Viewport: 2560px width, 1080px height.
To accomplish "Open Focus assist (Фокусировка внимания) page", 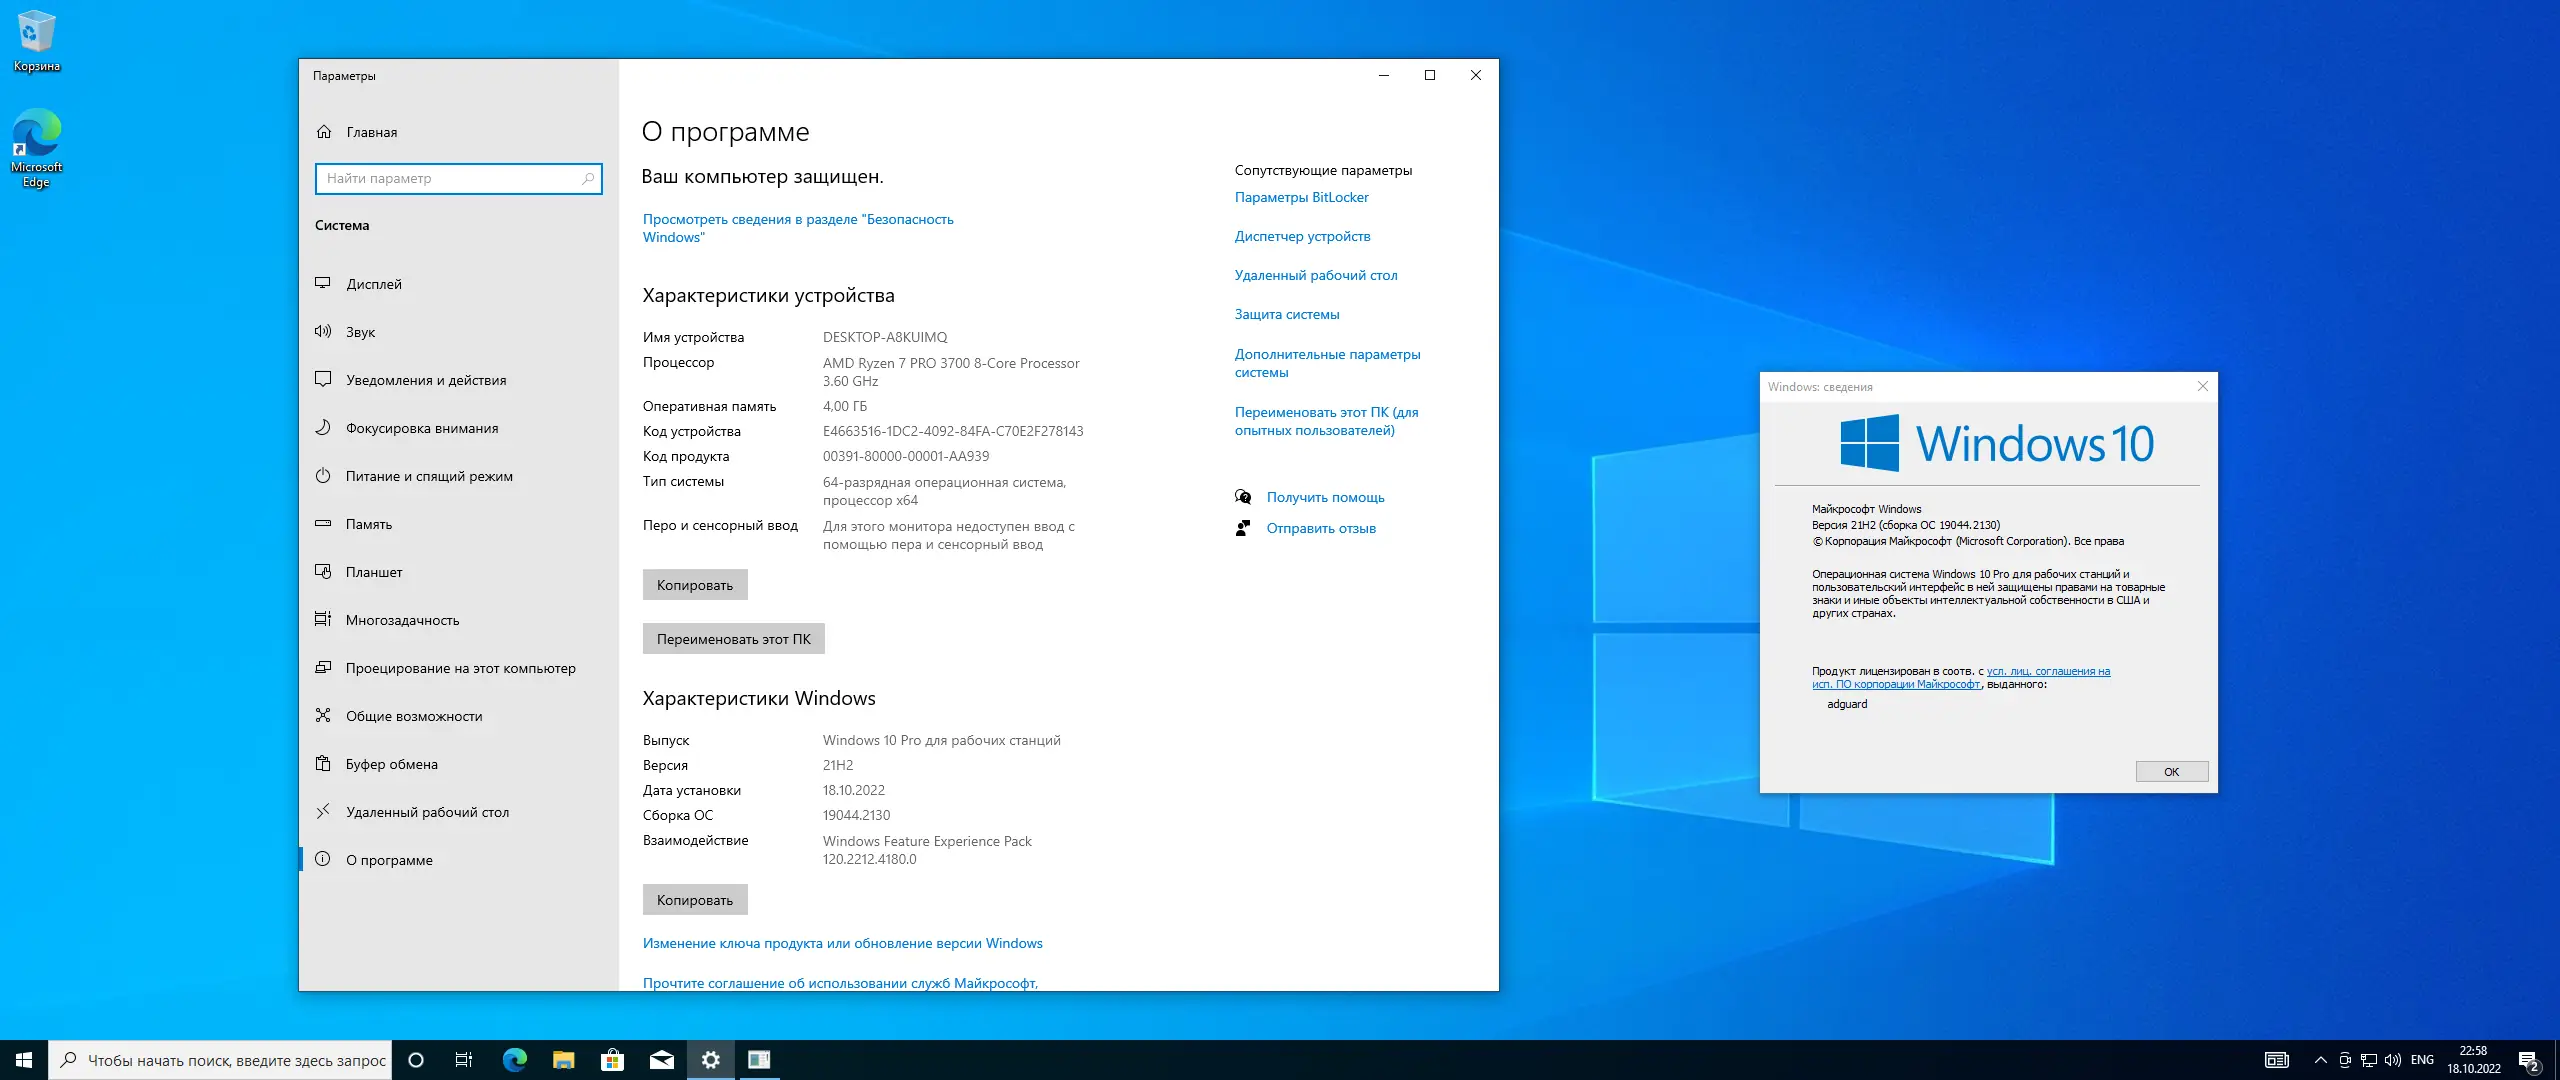I will pyautogui.click(x=421, y=428).
